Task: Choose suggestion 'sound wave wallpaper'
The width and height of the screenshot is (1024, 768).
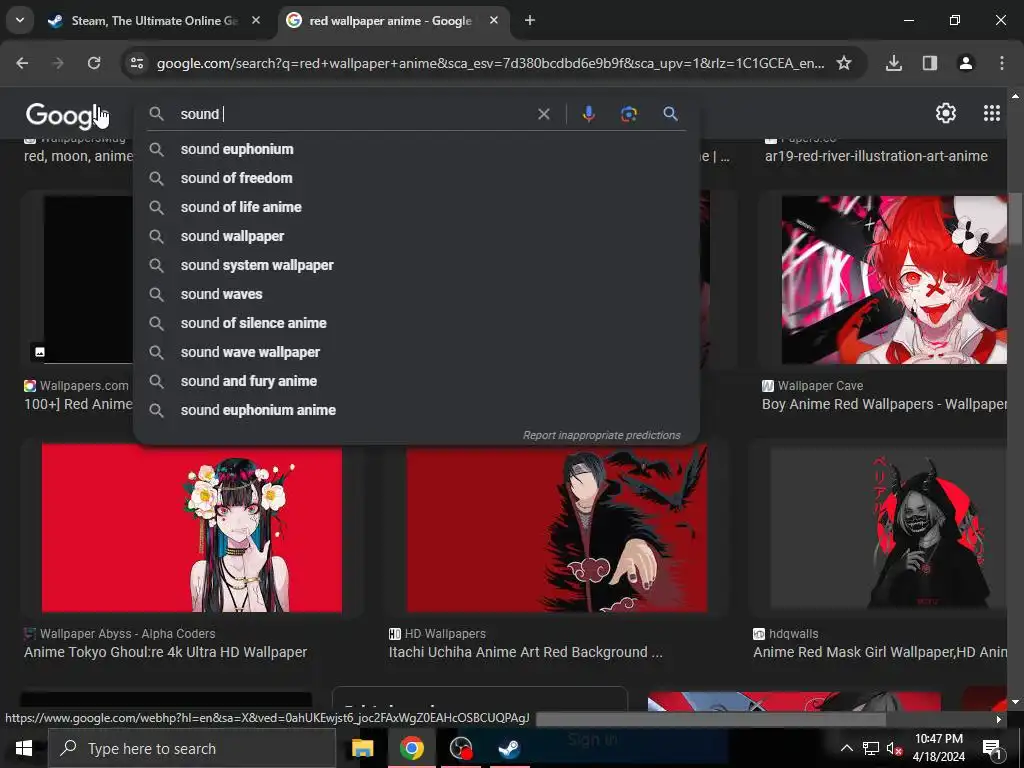Action: click(416, 352)
